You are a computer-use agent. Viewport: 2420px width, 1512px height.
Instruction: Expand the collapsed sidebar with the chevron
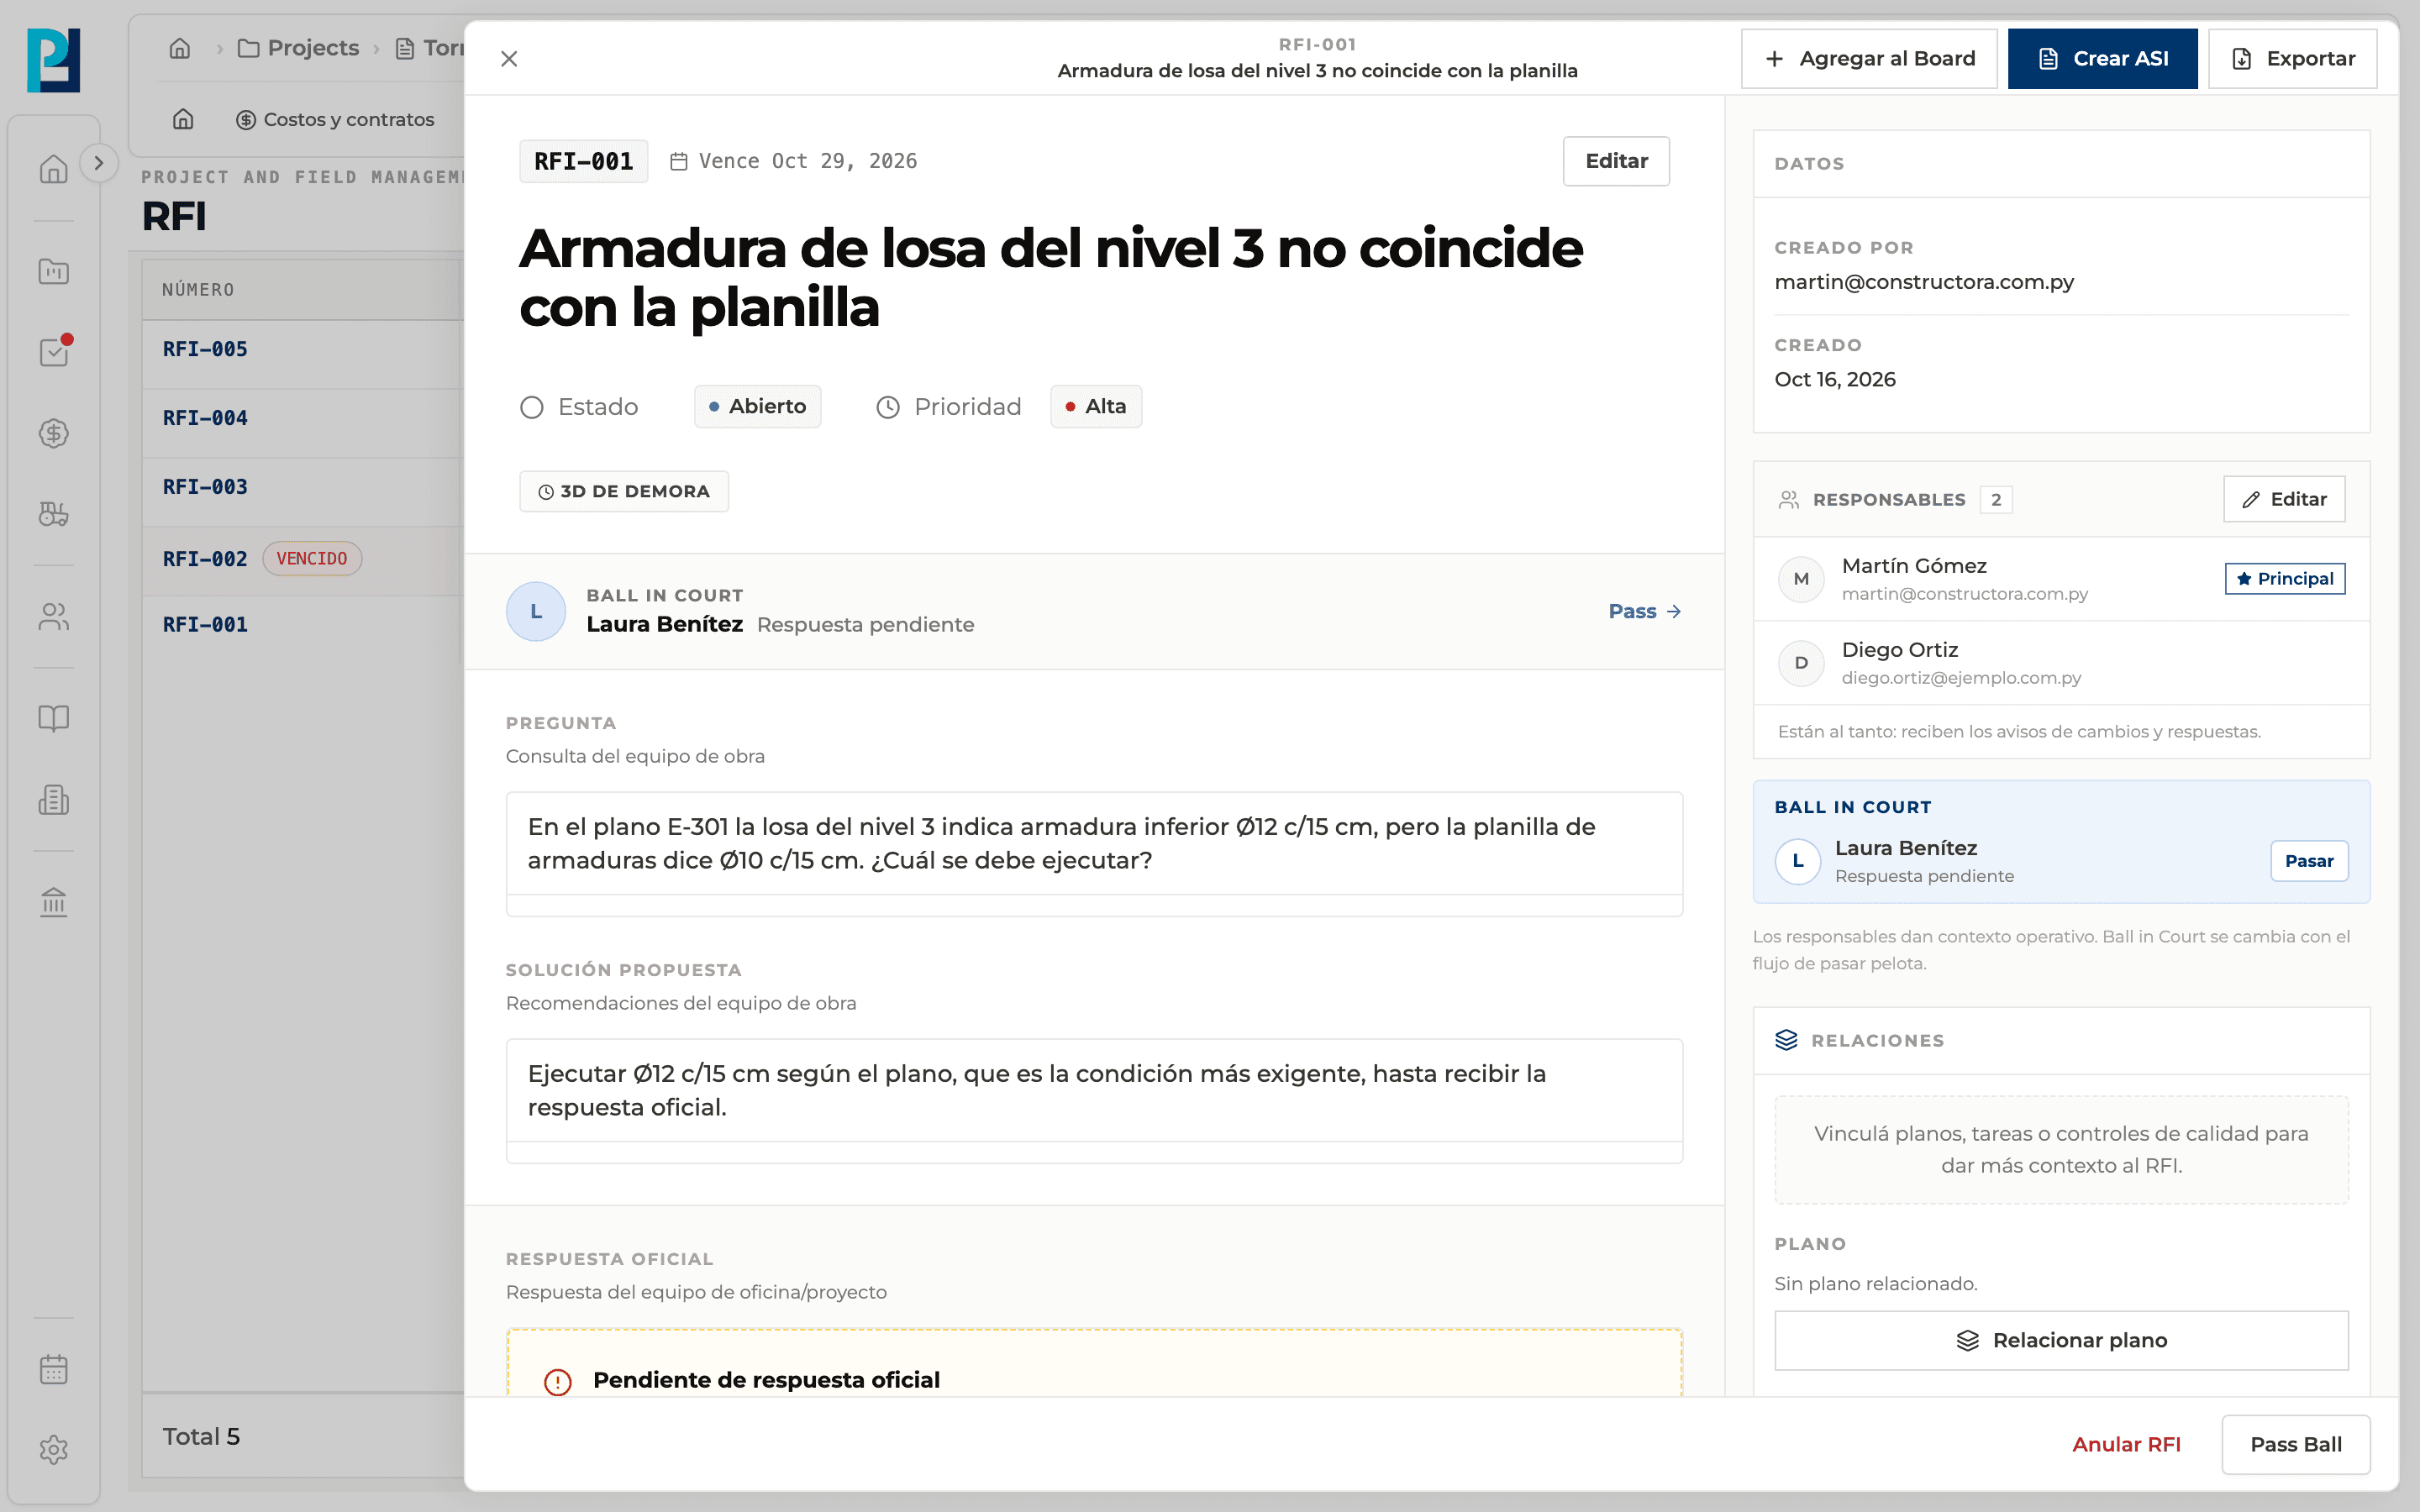[98, 163]
